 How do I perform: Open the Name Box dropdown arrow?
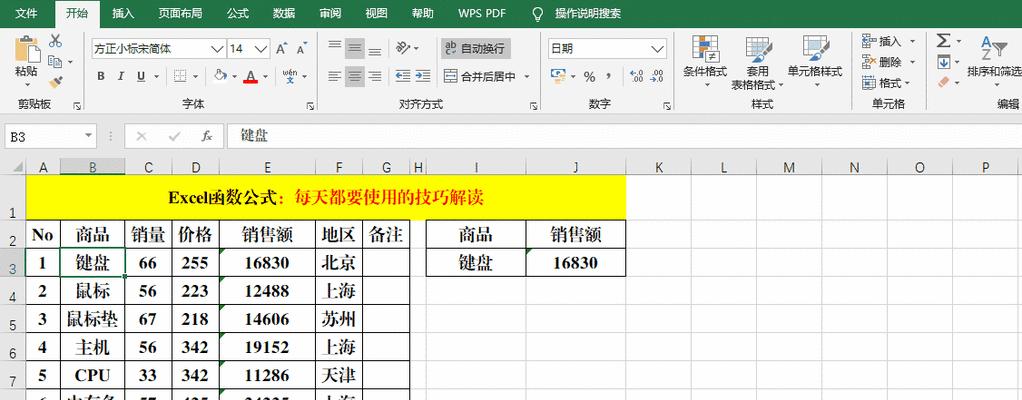(89, 136)
